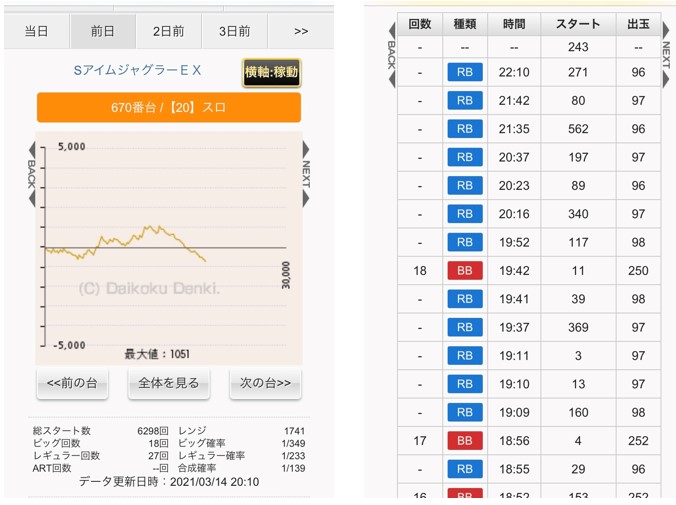
Task: Click count 18 in the 回数 column
Action: pos(420,271)
